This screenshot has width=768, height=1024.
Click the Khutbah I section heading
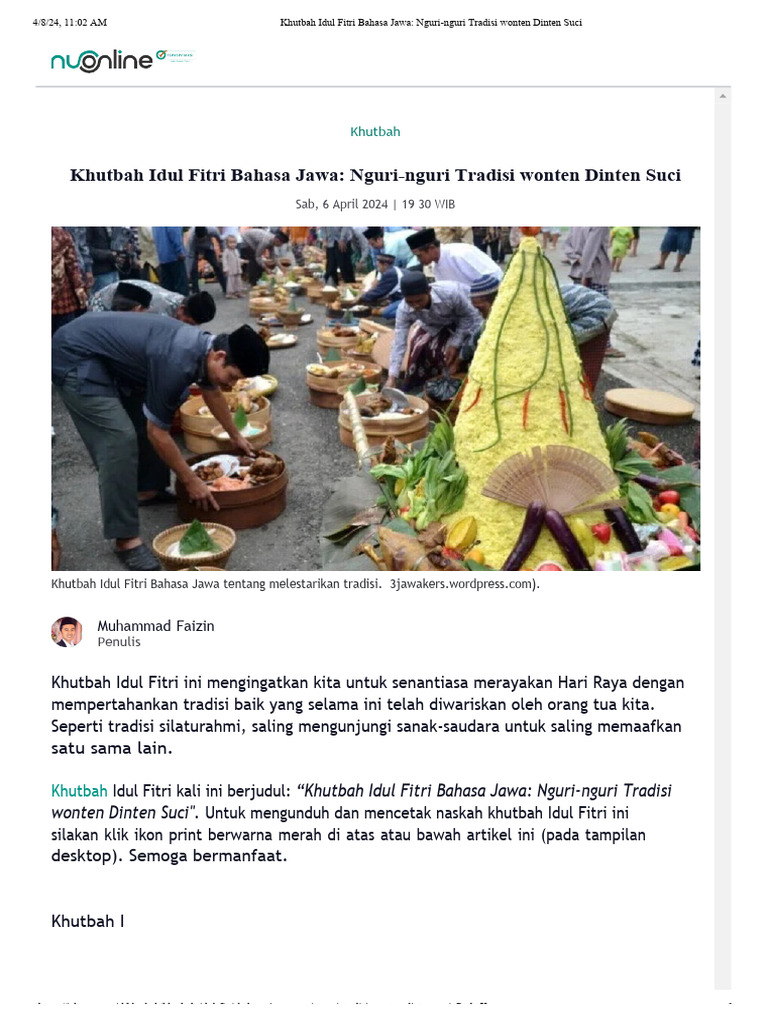click(88, 921)
